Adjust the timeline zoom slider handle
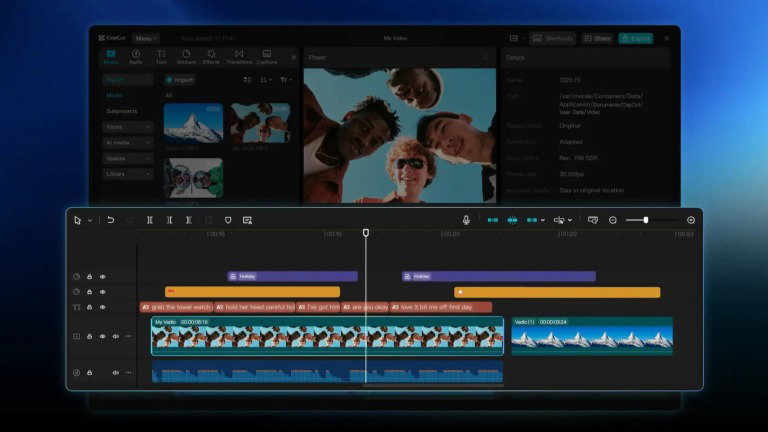Image resolution: width=768 pixels, height=432 pixels. coord(646,220)
